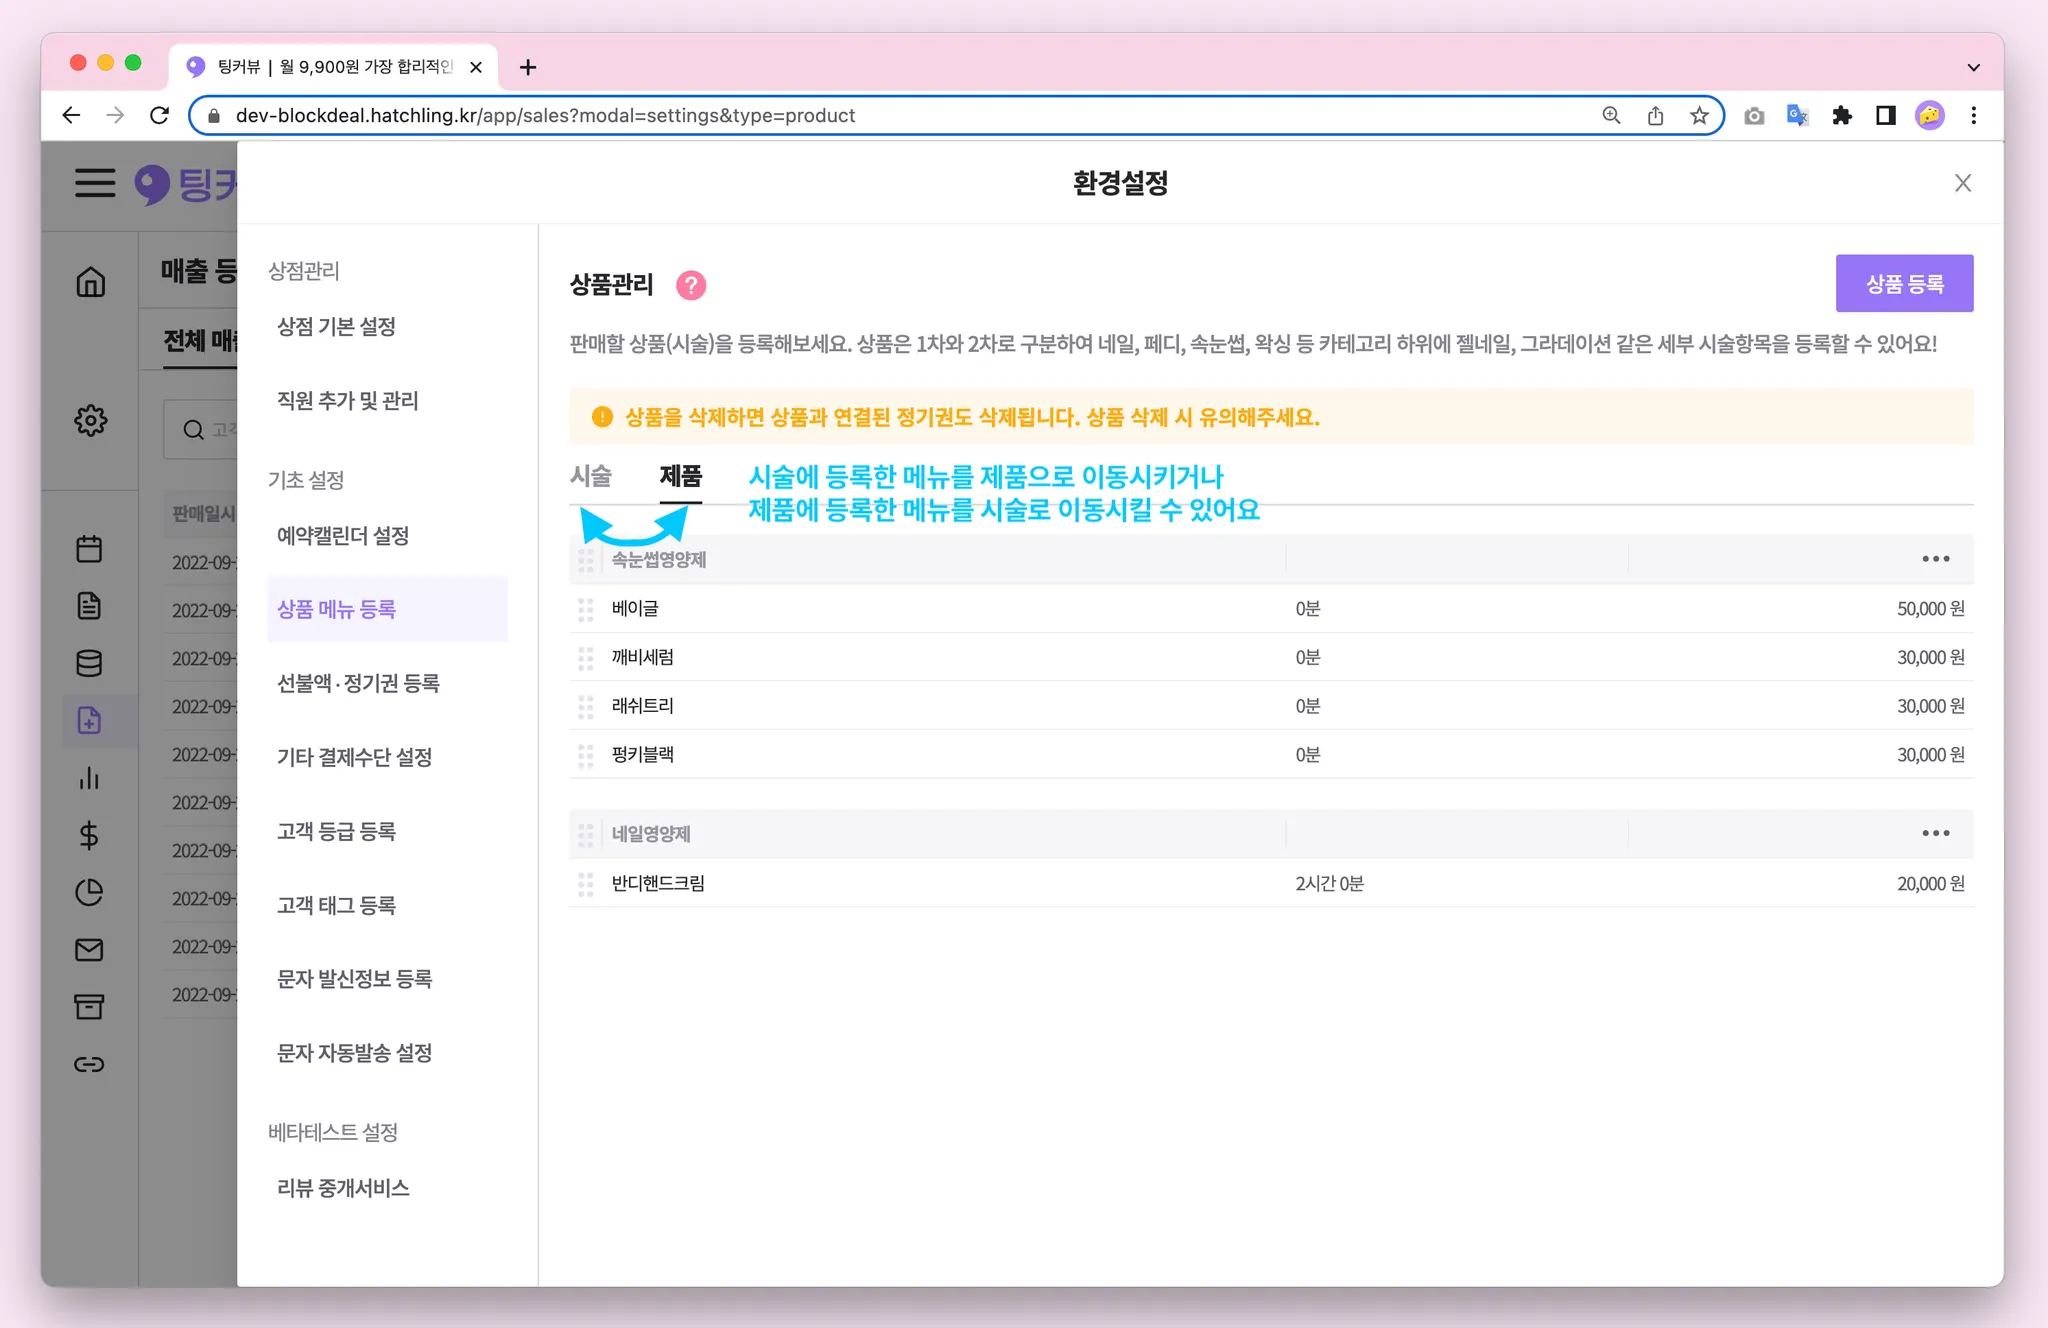Viewport: 2048px width, 1328px height.
Task: Open 예약캘린더 설정 settings page
Action: [x=343, y=536]
